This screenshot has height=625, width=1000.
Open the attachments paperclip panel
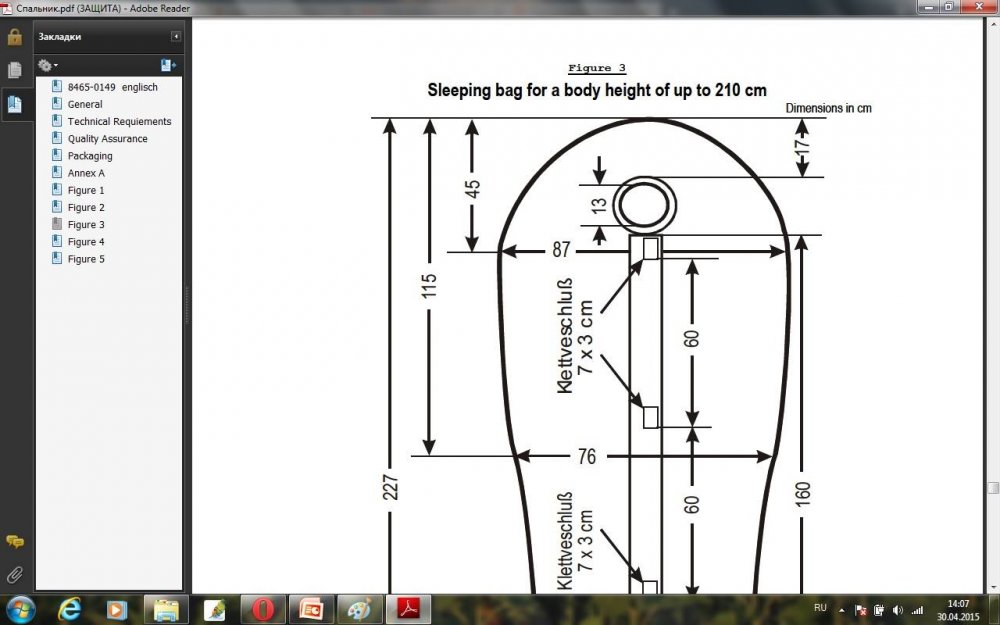(x=15, y=575)
